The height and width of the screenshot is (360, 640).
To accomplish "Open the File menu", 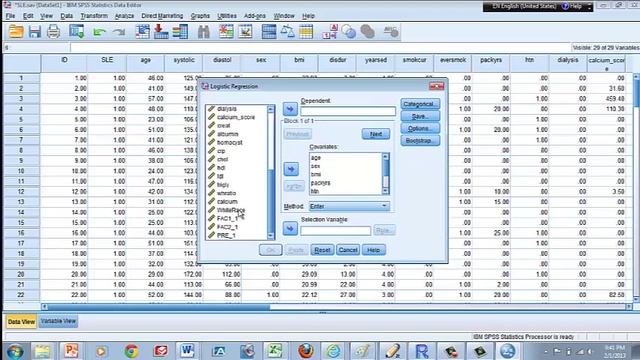I will pyautogui.click(x=11, y=16).
